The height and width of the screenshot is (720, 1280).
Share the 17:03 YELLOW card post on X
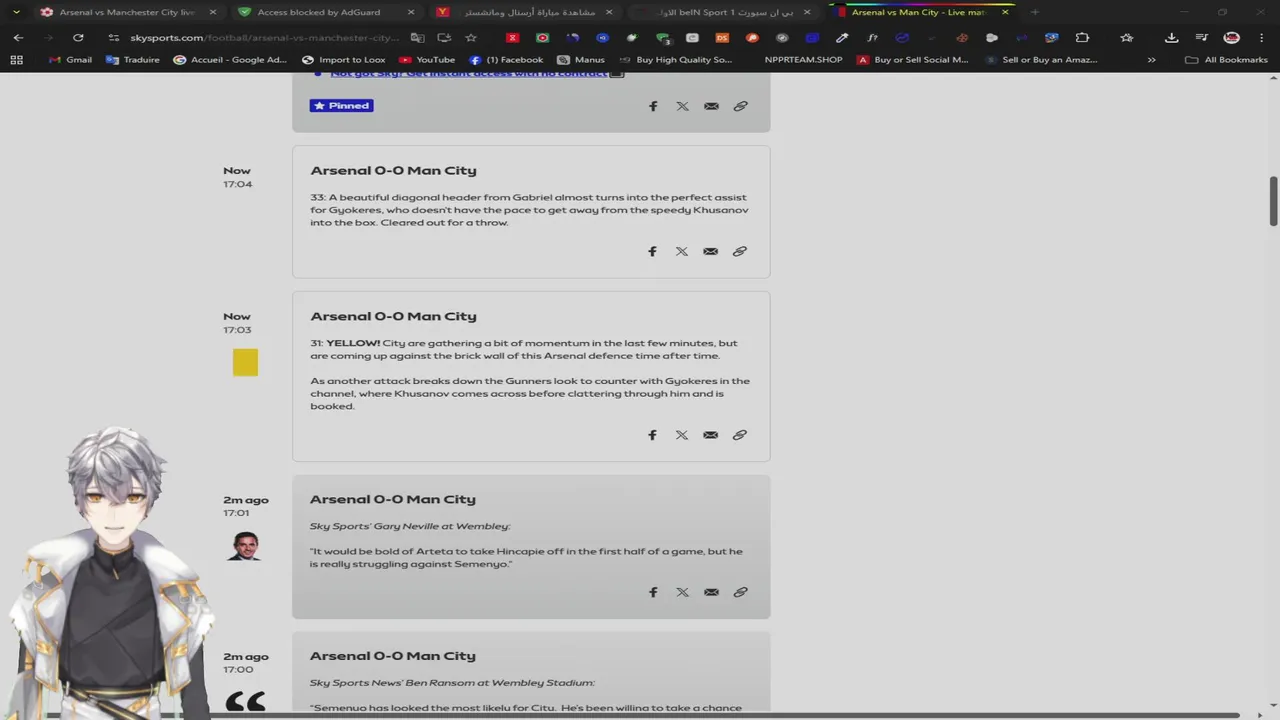coord(681,435)
